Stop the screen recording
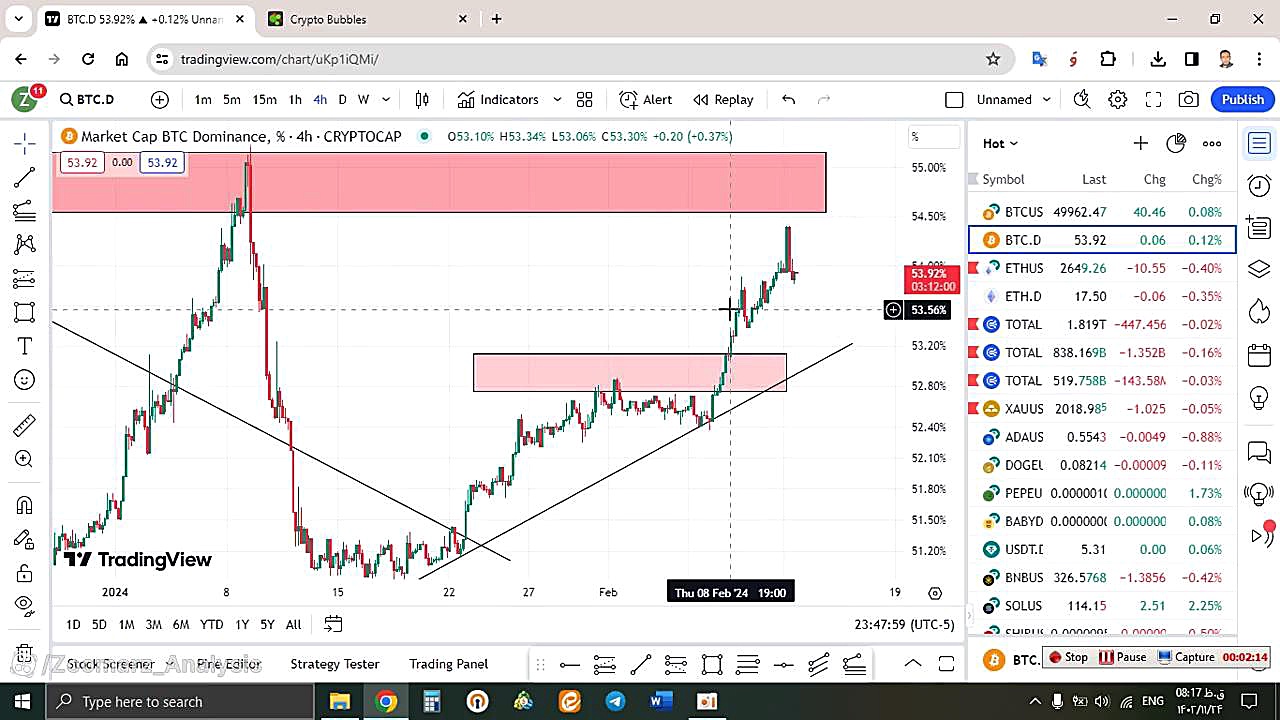This screenshot has width=1280, height=720. [x=1068, y=657]
